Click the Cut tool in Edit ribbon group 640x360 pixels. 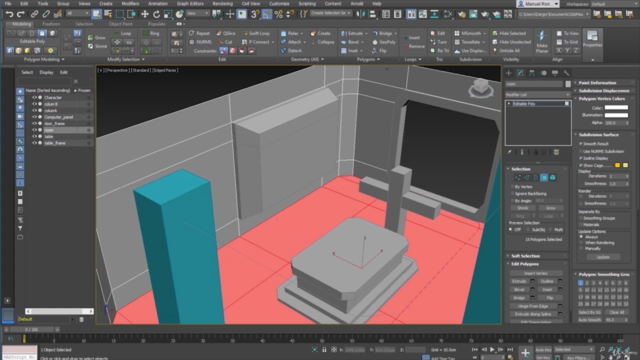pos(225,42)
